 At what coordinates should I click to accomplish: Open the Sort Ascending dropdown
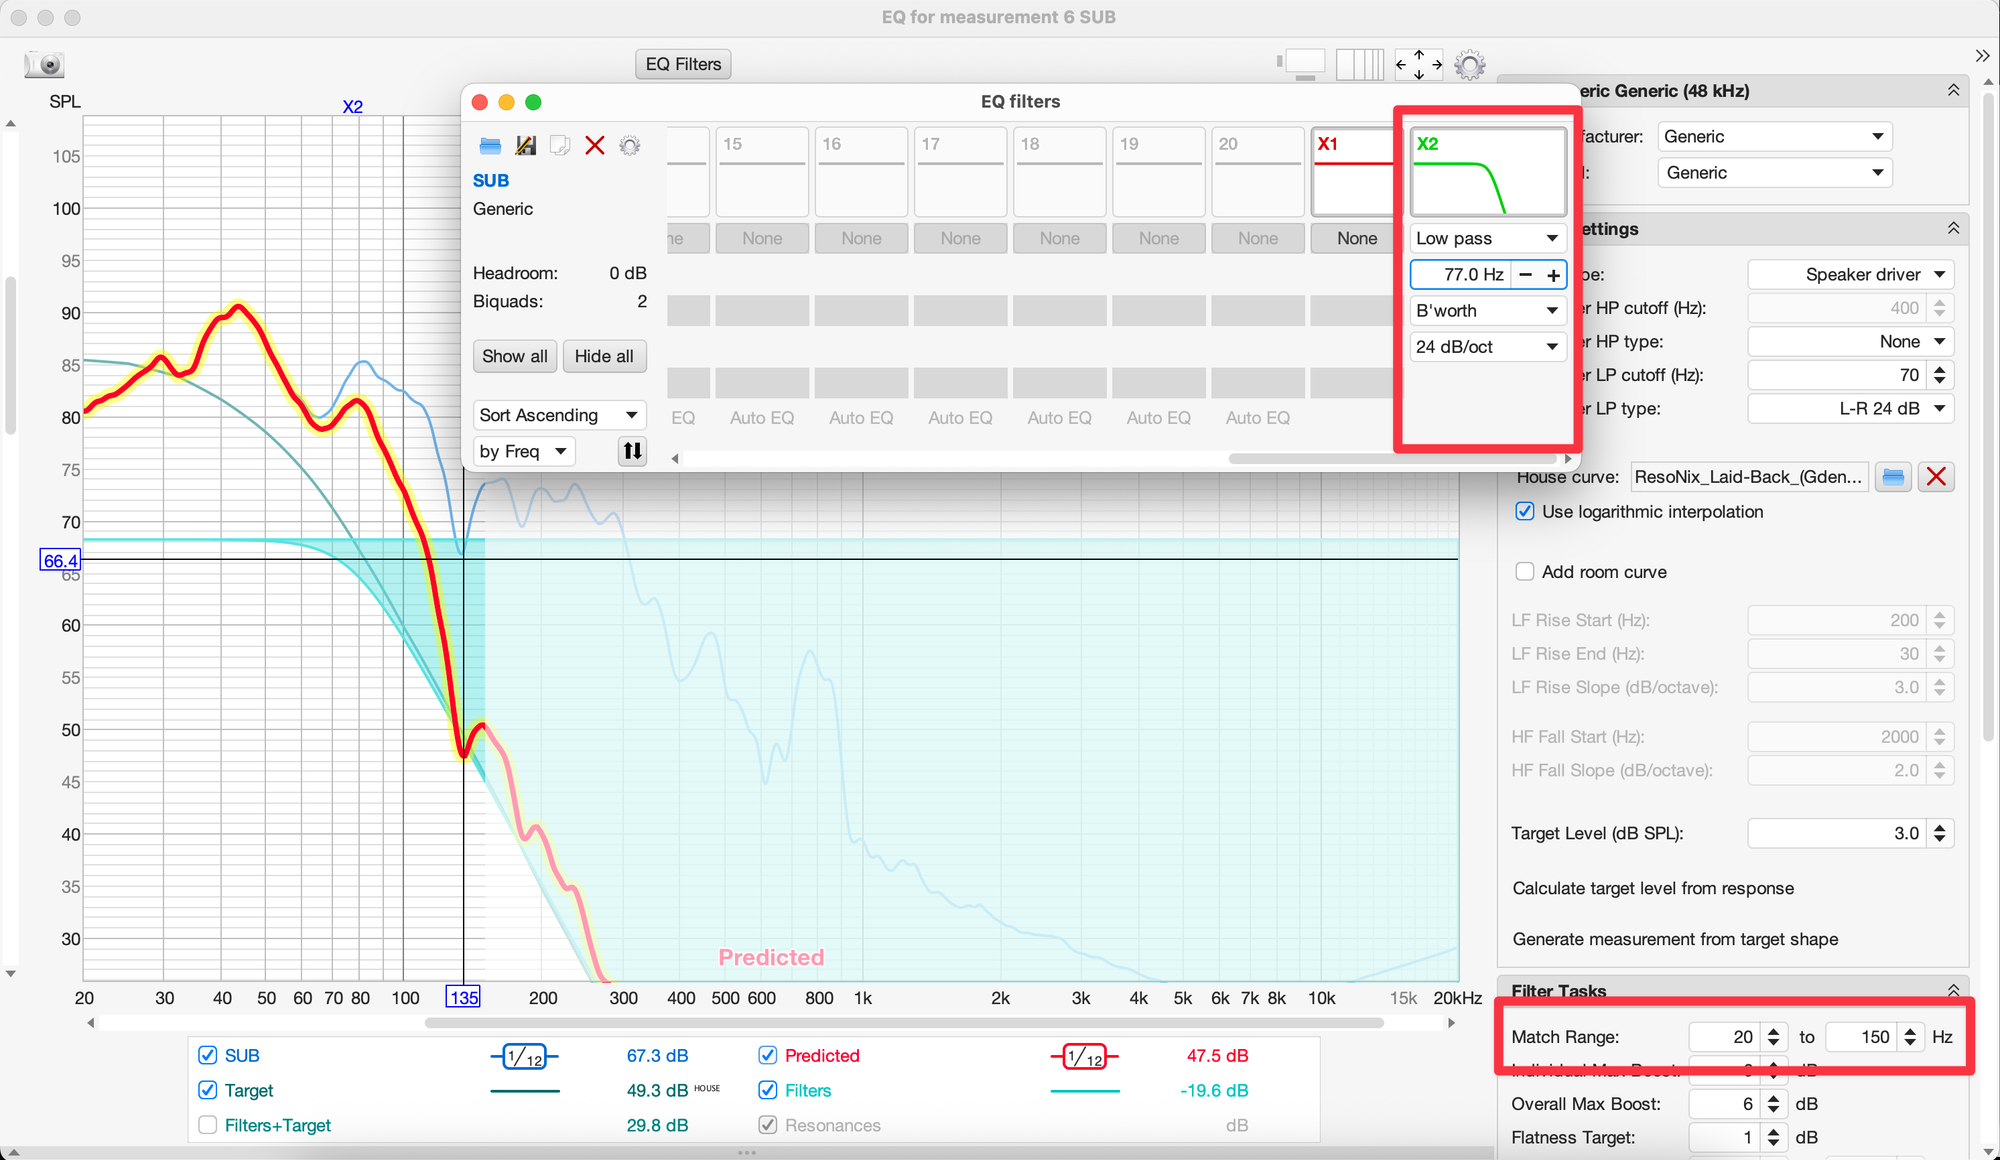558,415
